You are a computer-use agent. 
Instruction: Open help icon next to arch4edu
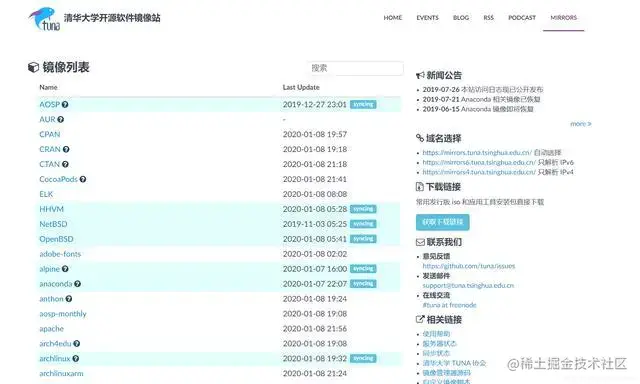tap(76, 344)
